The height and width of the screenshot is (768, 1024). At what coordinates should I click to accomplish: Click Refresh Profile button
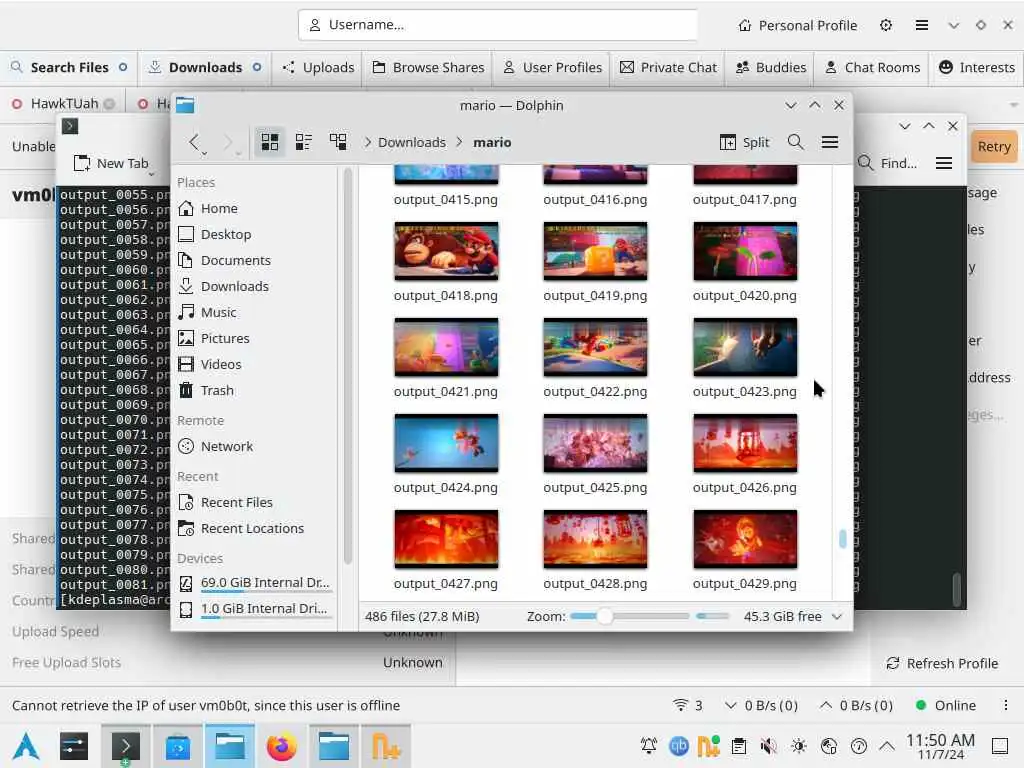point(942,664)
